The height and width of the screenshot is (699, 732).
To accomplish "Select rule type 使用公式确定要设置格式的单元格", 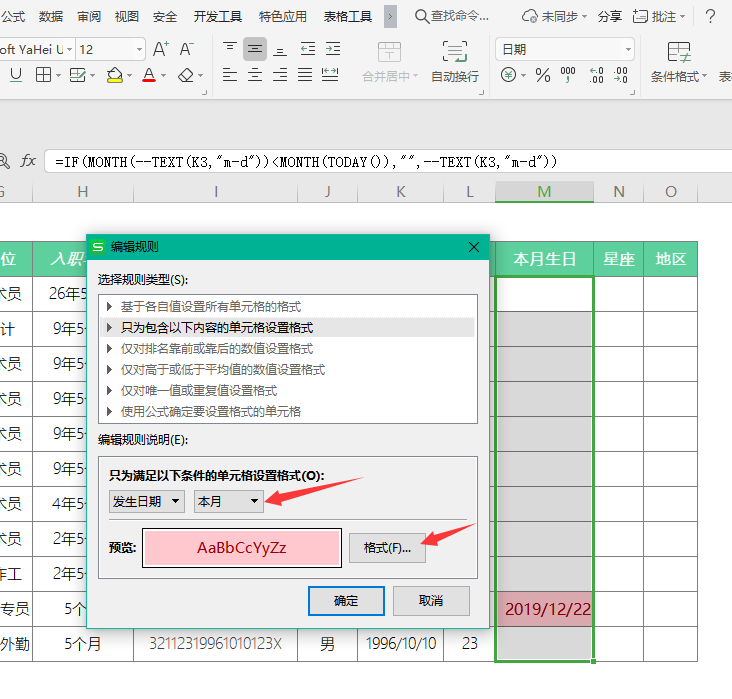I will [288, 412].
